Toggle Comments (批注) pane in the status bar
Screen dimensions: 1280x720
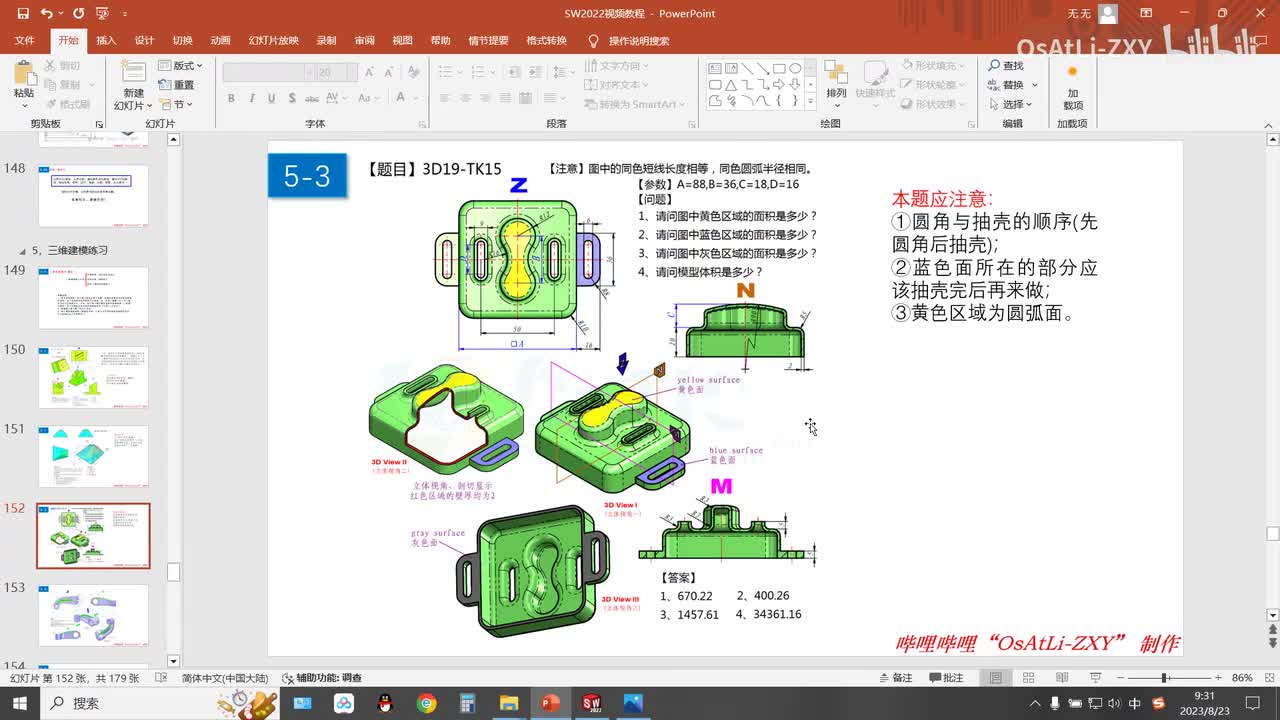(945, 678)
